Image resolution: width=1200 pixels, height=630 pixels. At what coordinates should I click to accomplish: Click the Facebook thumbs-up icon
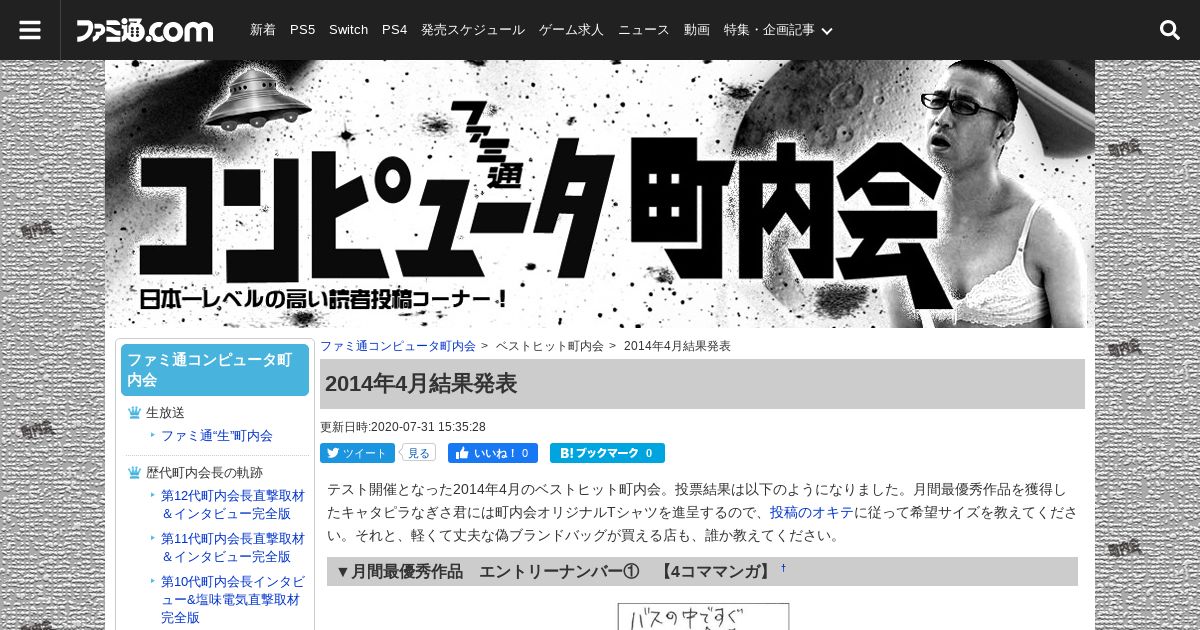(x=462, y=453)
